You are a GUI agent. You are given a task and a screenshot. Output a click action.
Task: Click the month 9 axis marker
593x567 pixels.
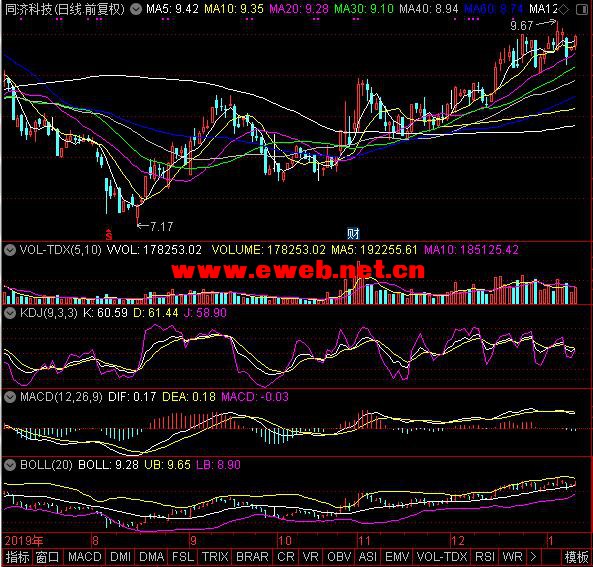point(193,541)
